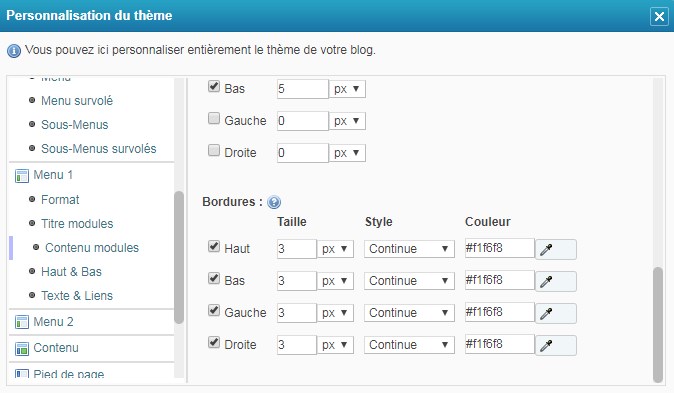The image size is (674, 393).
Task: Open the px unit dropdown for Bas border
Action: coord(335,281)
